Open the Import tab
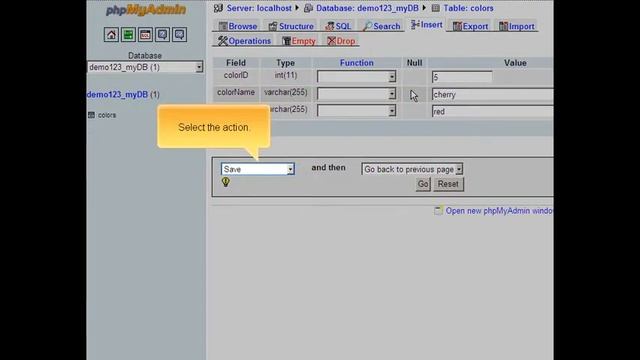640x360 pixels. click(516, 26)
